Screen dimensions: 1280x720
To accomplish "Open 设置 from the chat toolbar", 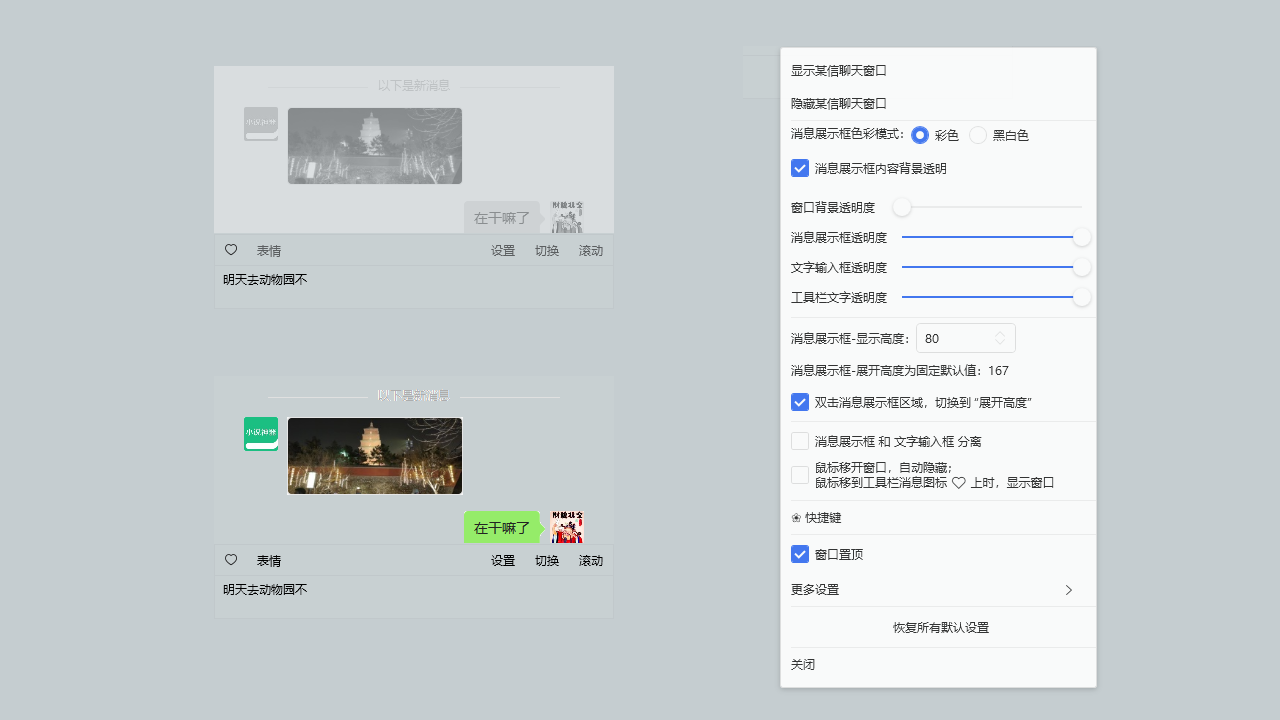I will [503, 560].
